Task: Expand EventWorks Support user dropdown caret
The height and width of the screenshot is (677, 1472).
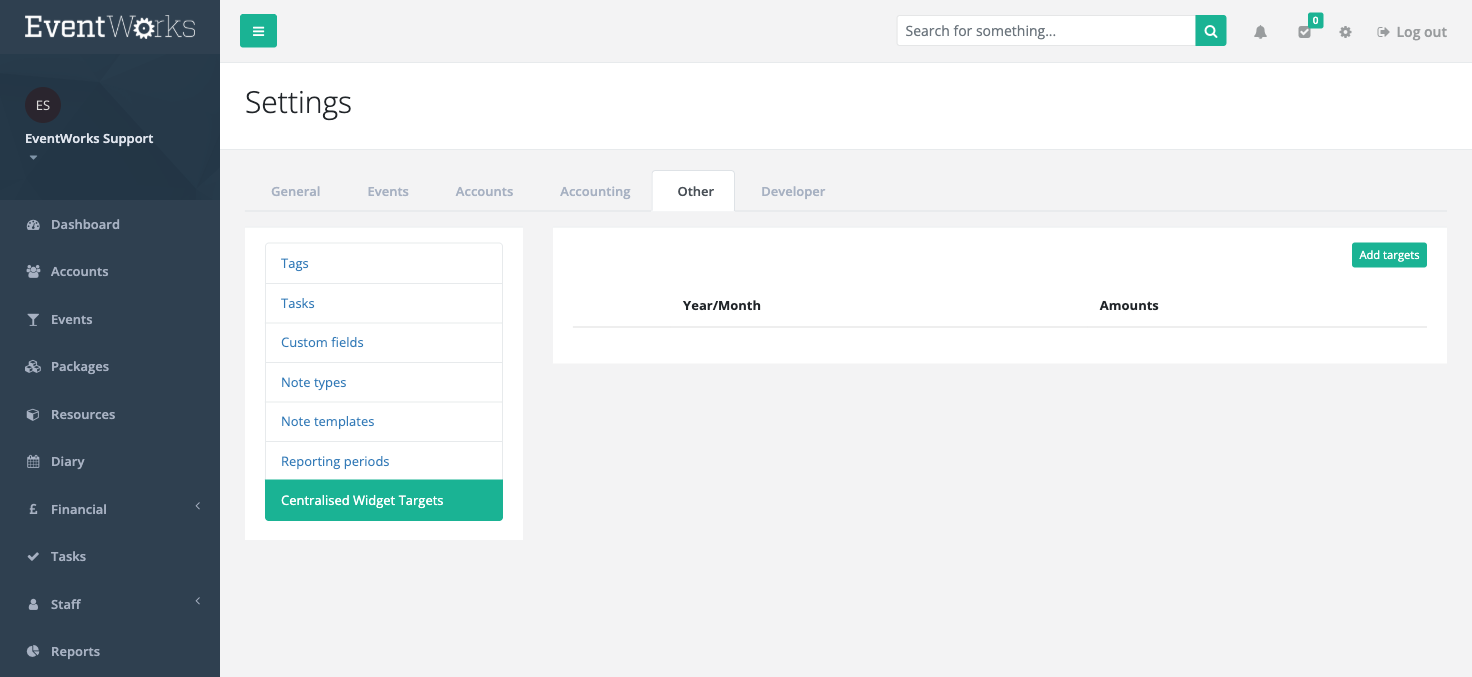Action: pos(33,158)
